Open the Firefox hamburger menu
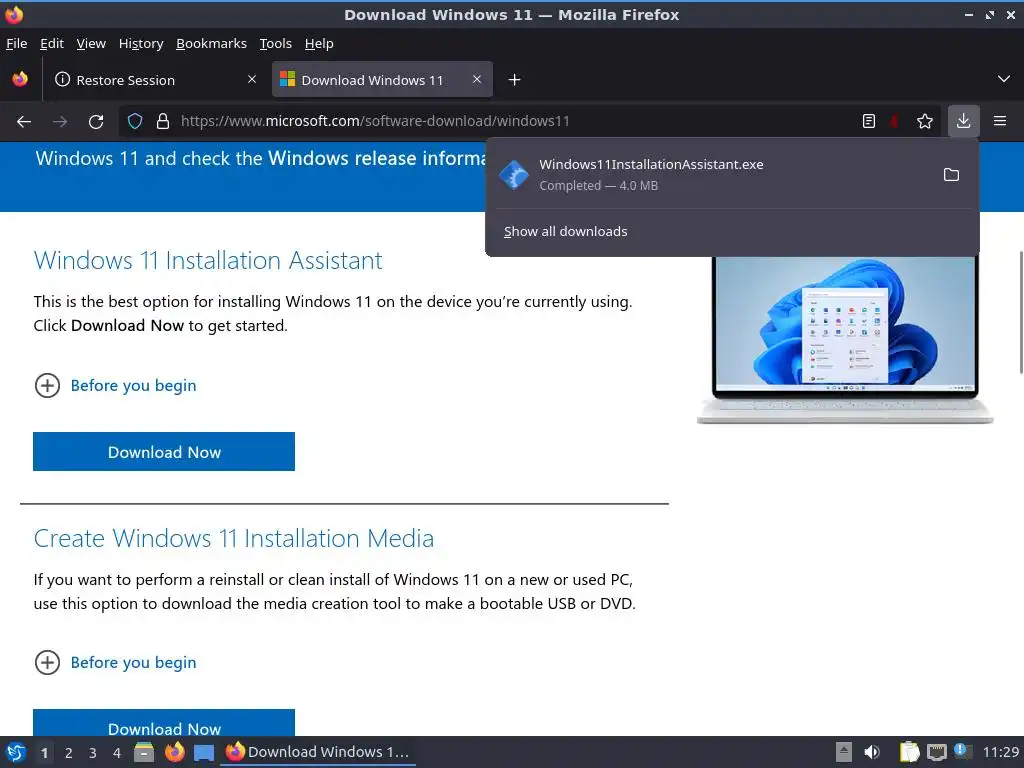The width and height of the screenshot is (1024, 768). pos(1000,121)
